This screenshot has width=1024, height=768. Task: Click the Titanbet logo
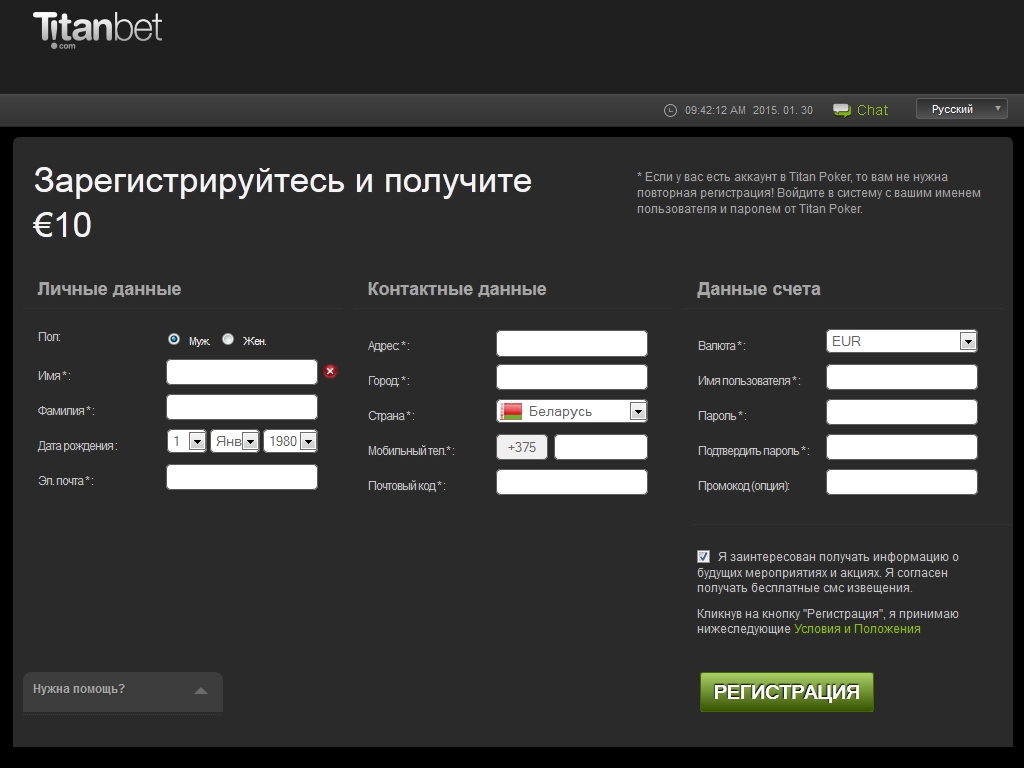(x=97, y=28)
